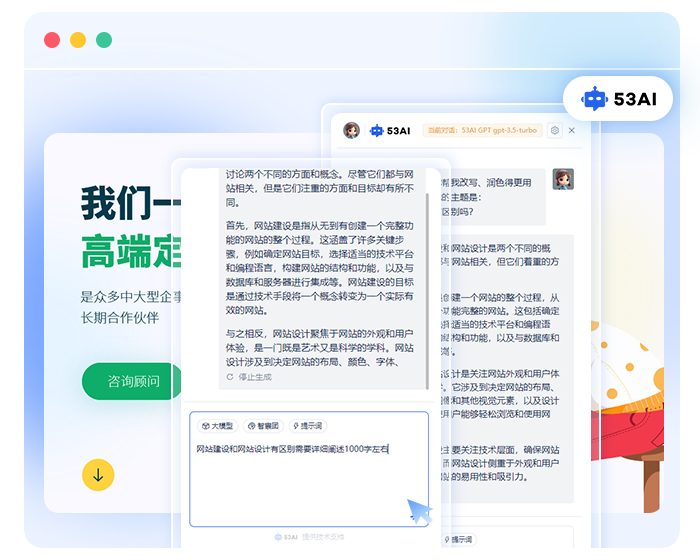
Task: Click the front chat's vertical scrollbar
Action: point(427,290)
